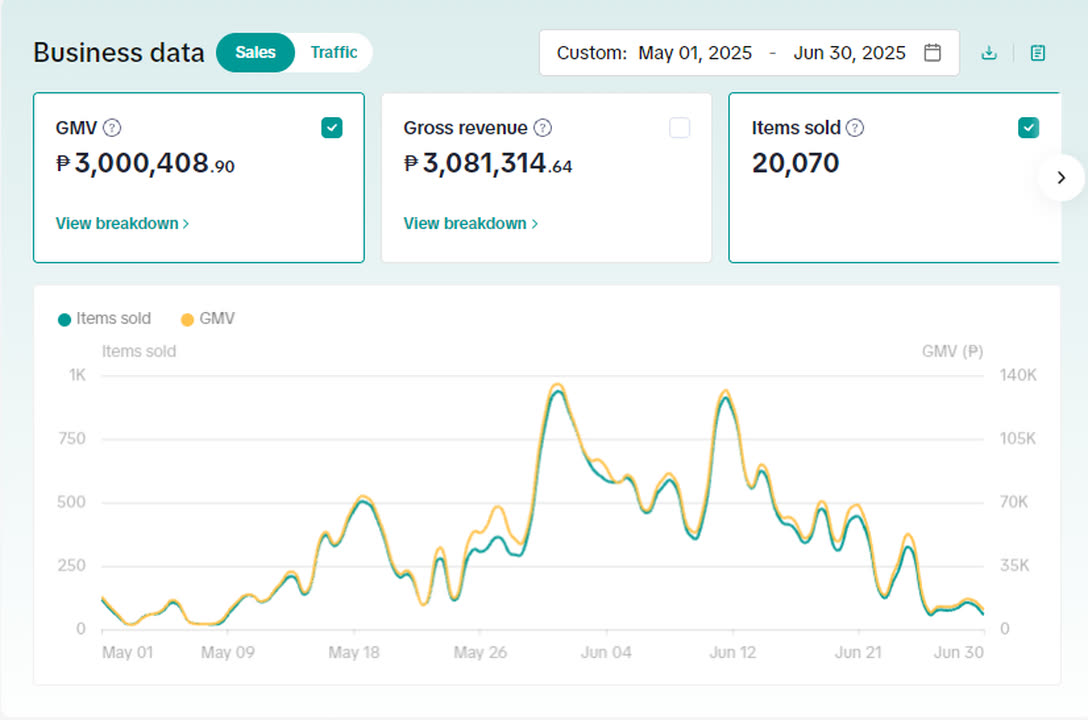Open the report document icon

[x=1037, y=53]
